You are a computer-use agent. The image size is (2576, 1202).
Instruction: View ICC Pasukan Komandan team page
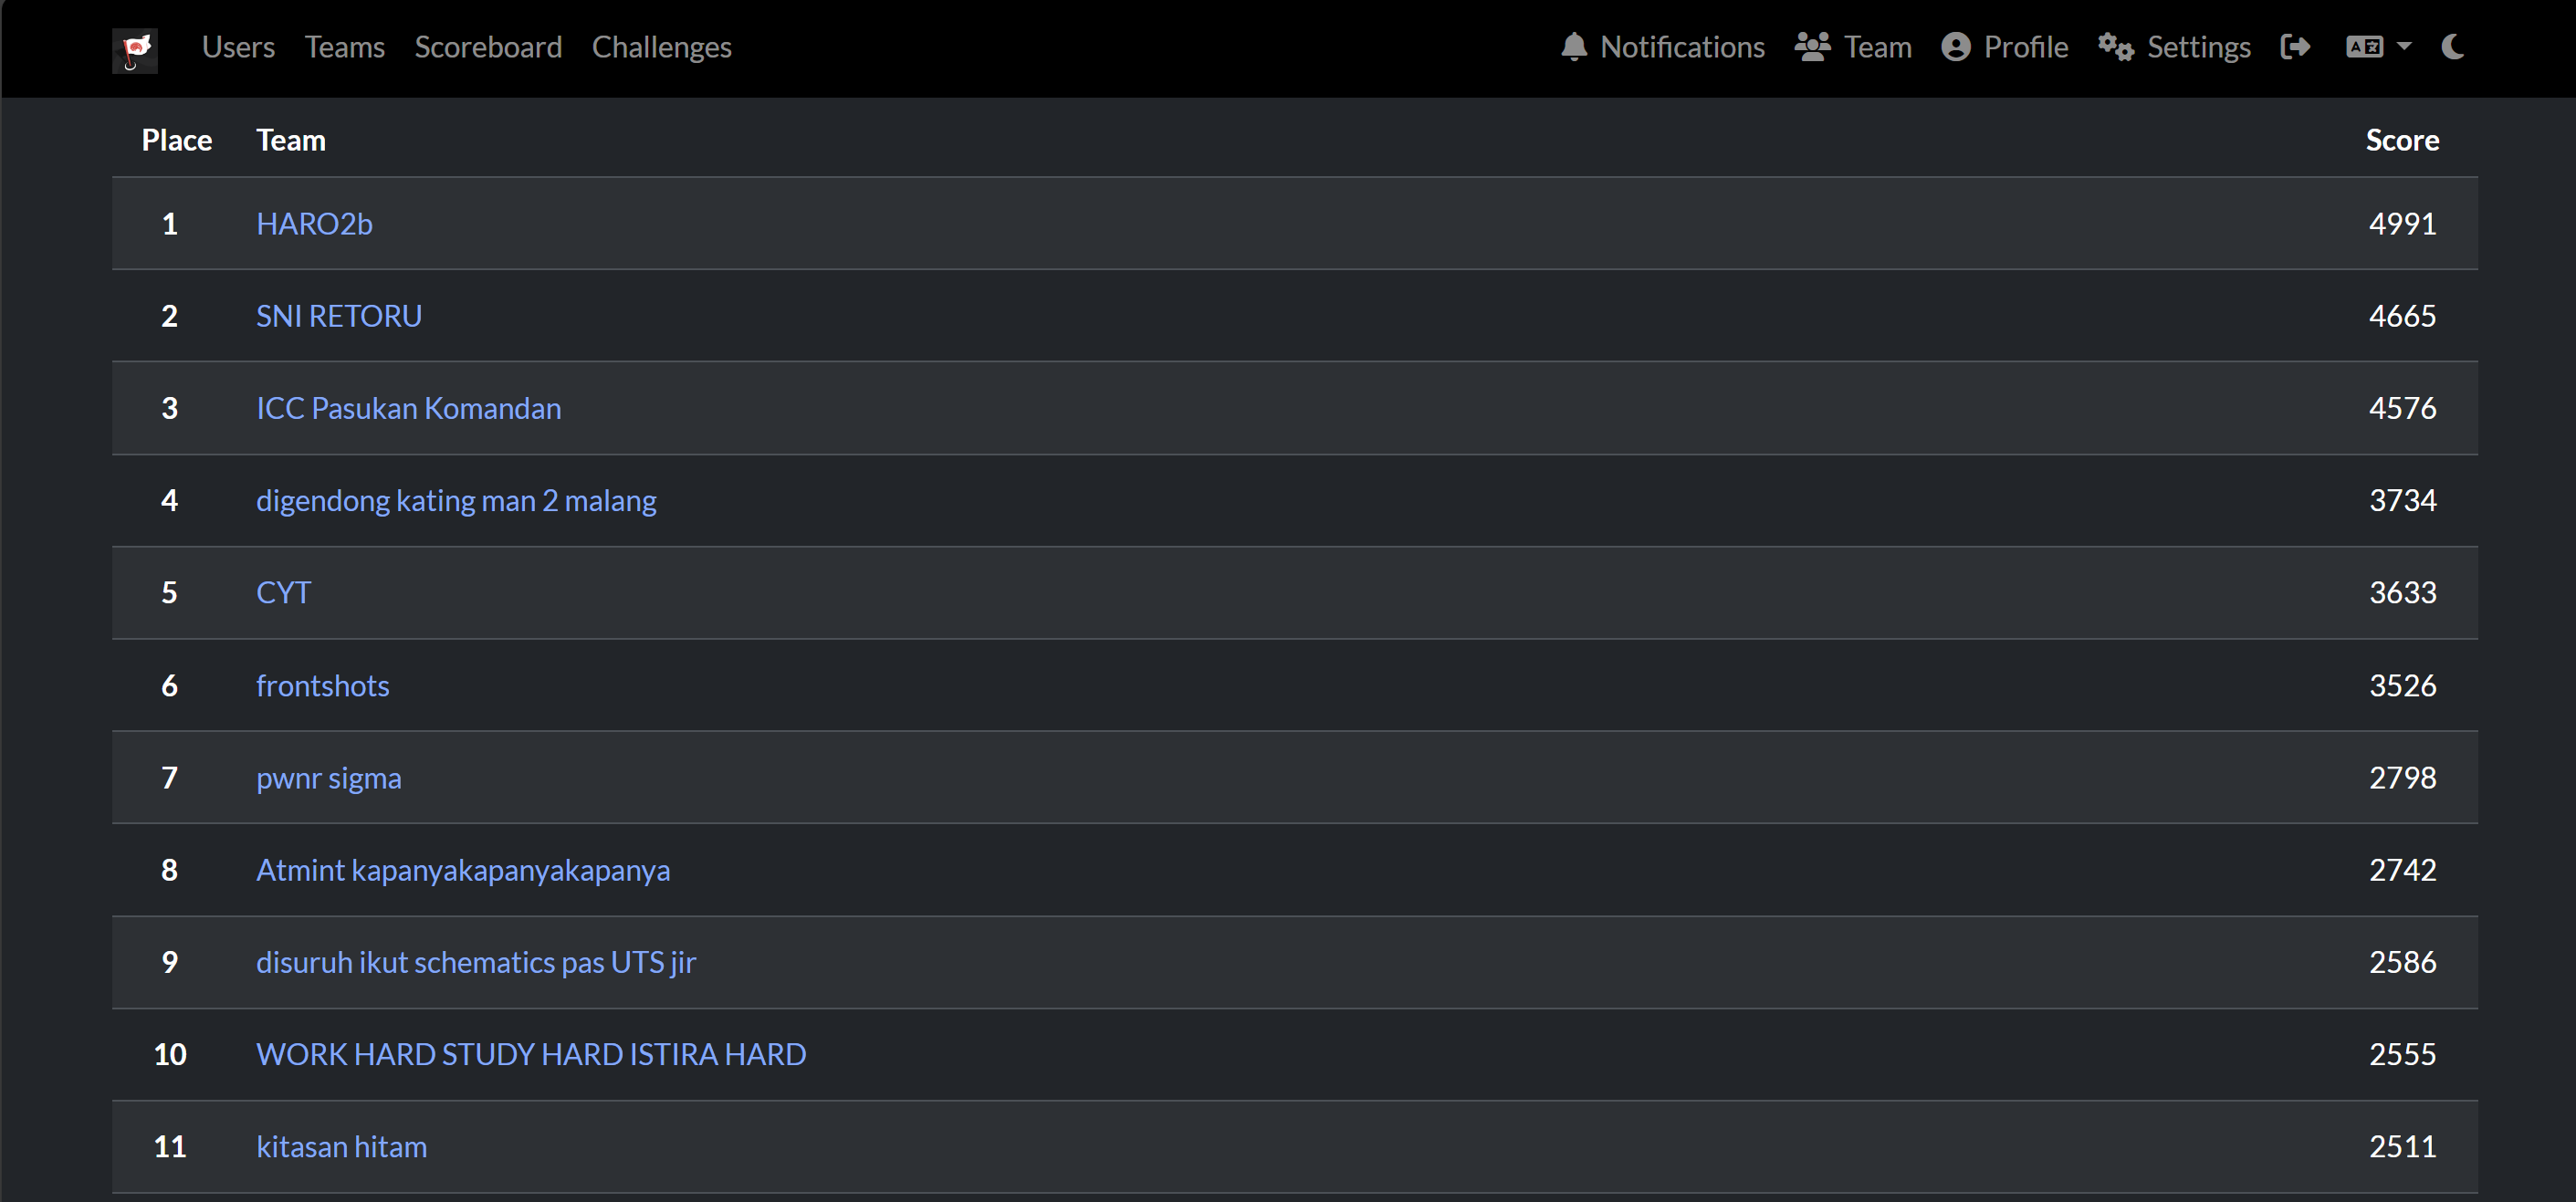408,408
